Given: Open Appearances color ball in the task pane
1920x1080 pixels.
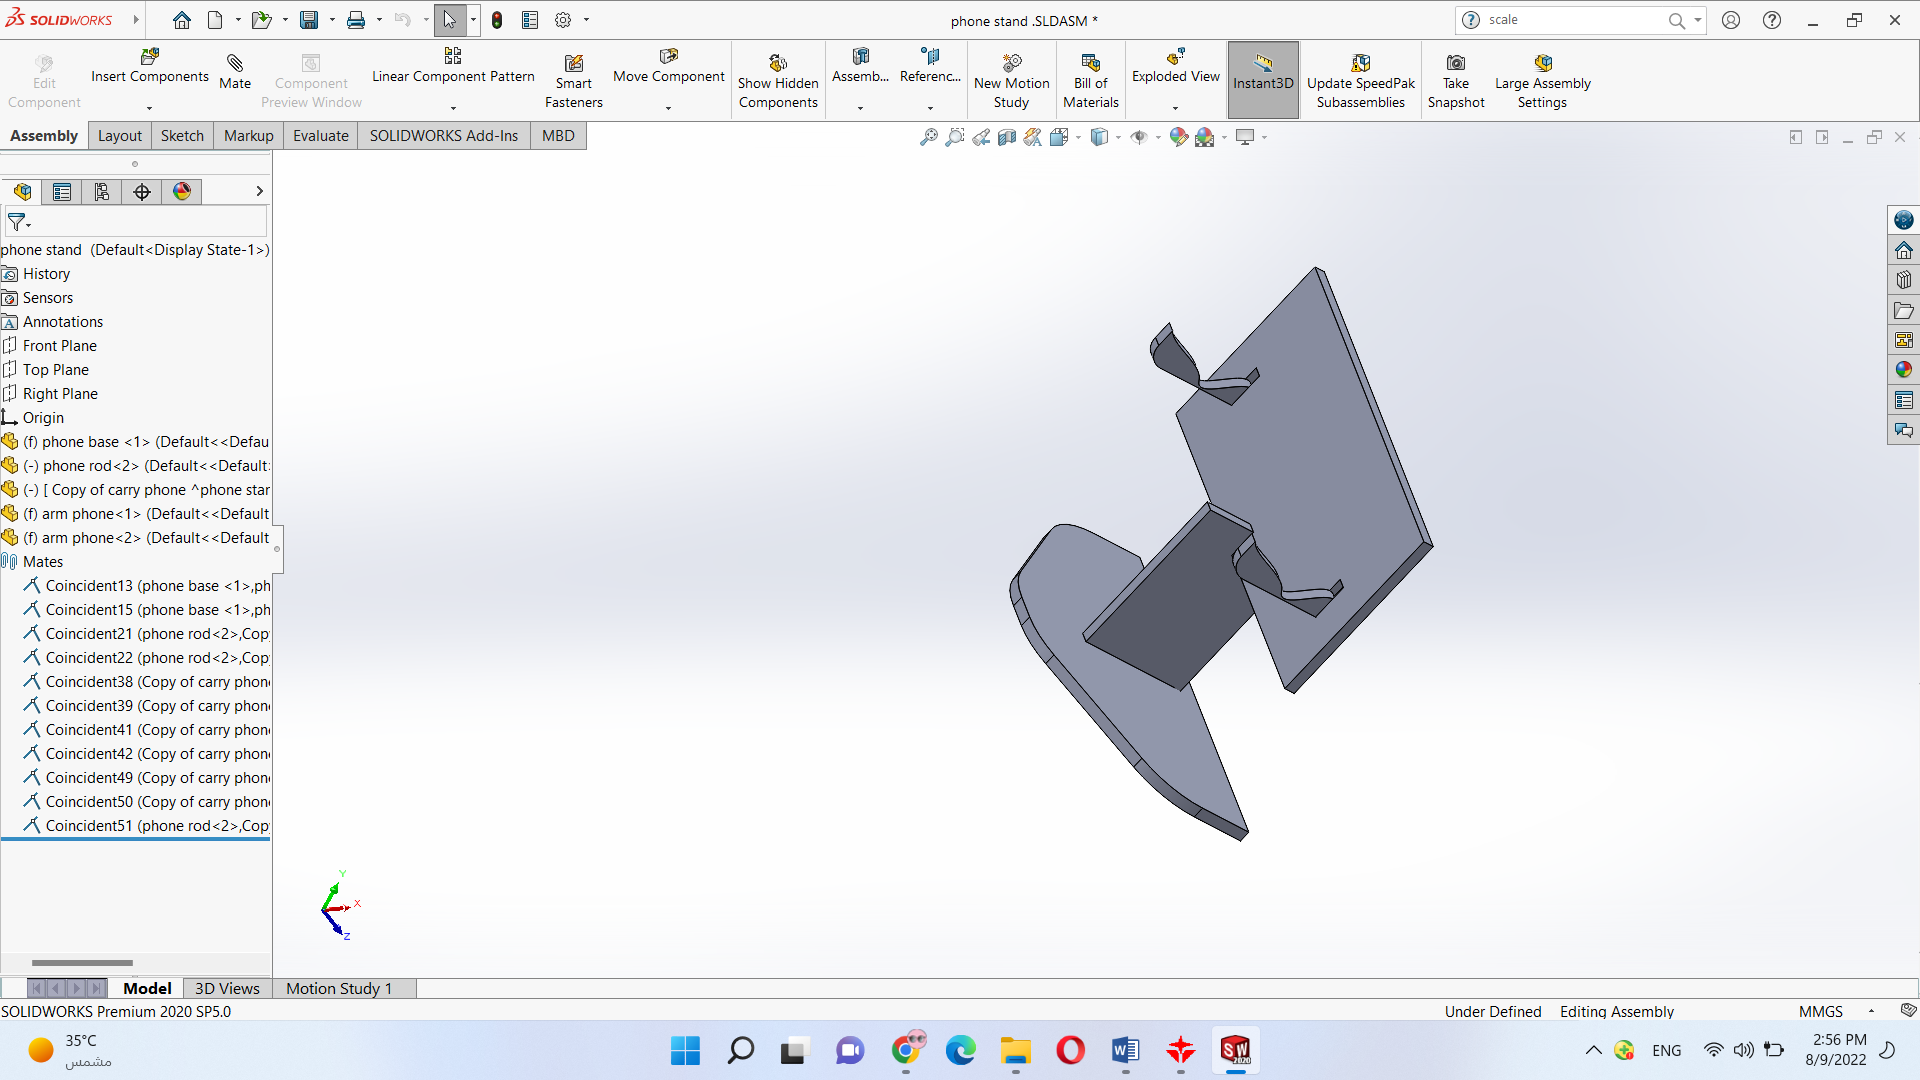Looking at the screenshot, I should tap(1903, 370).
